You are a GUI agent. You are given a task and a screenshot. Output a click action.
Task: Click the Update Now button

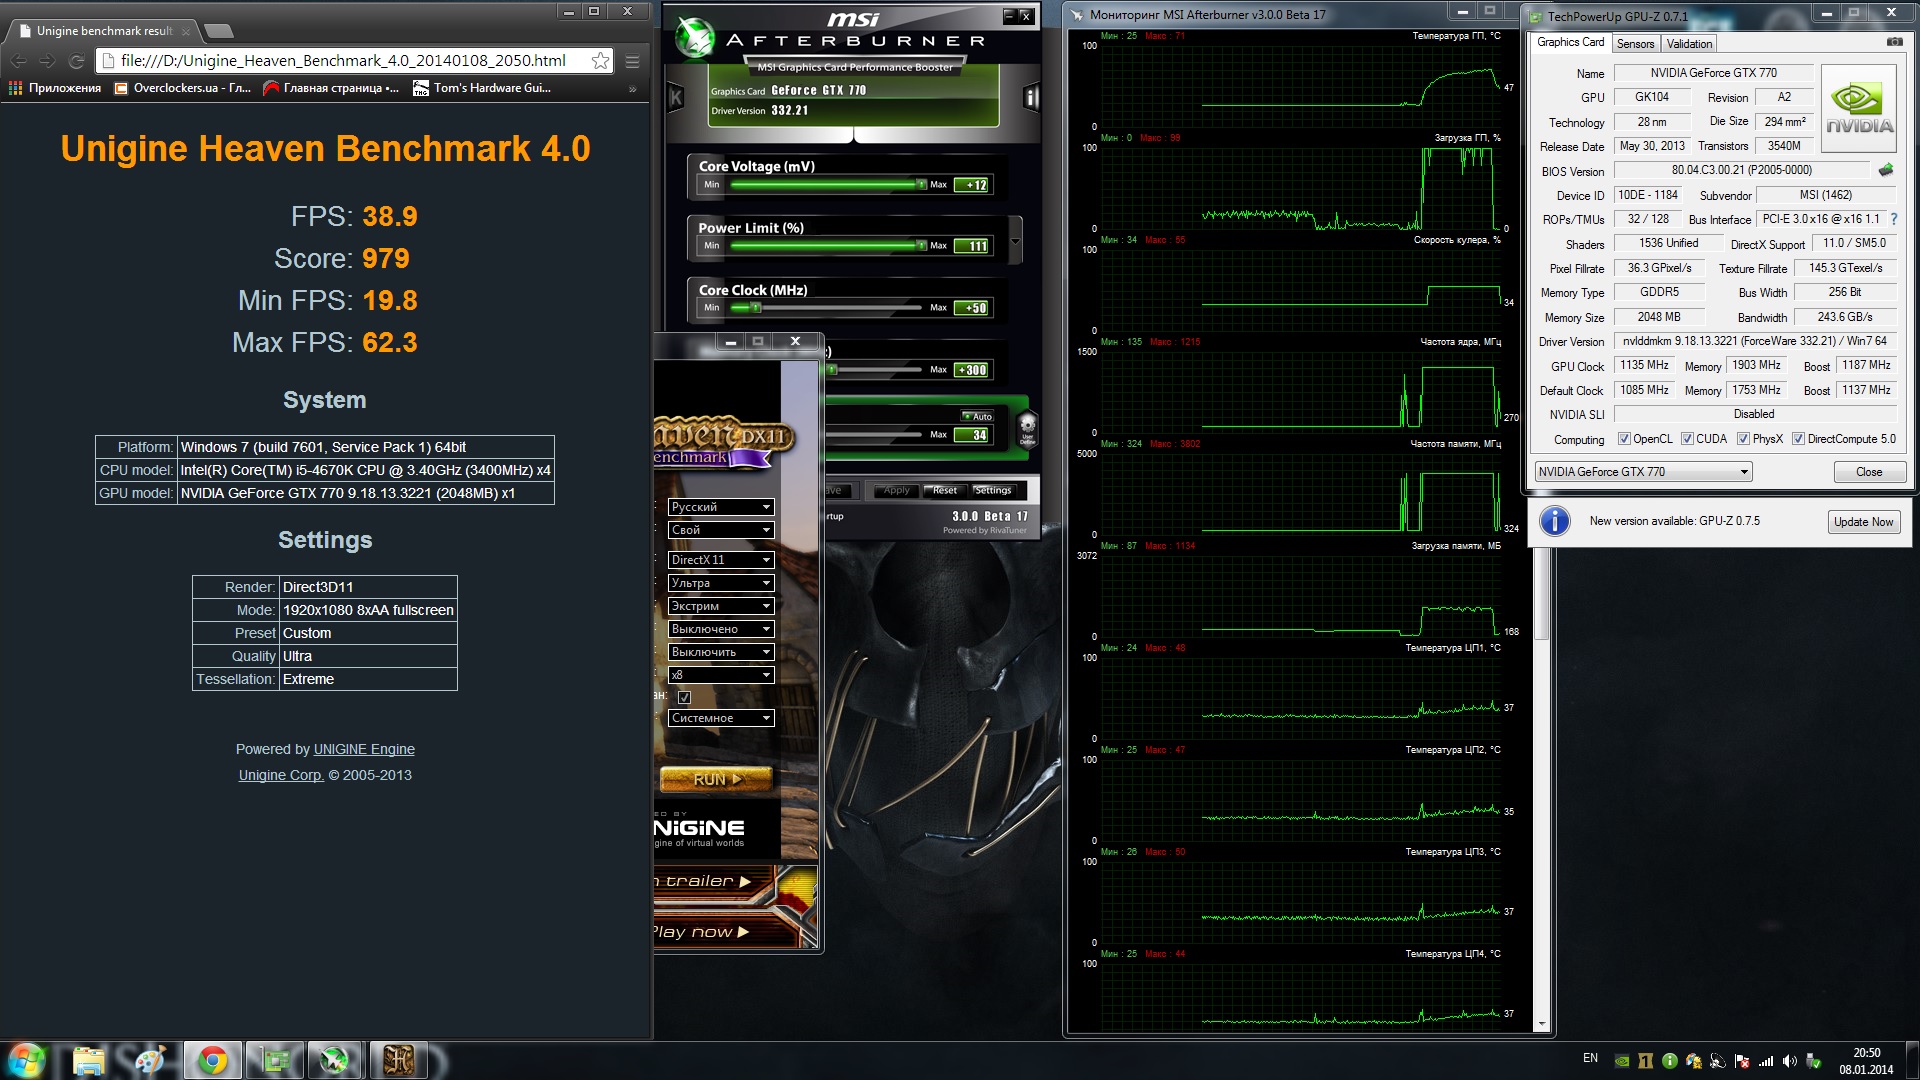pos(1863,522)
